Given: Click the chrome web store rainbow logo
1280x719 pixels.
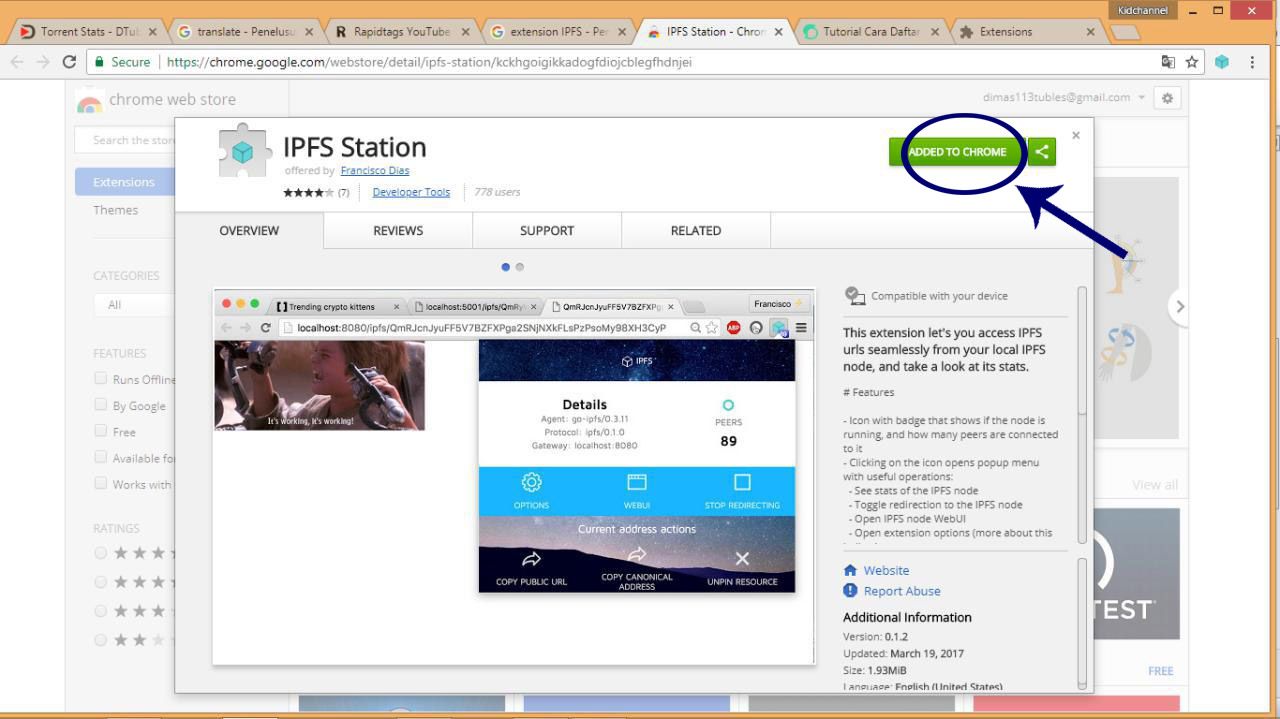Looking at the screenshot, I should pos(90,101).
